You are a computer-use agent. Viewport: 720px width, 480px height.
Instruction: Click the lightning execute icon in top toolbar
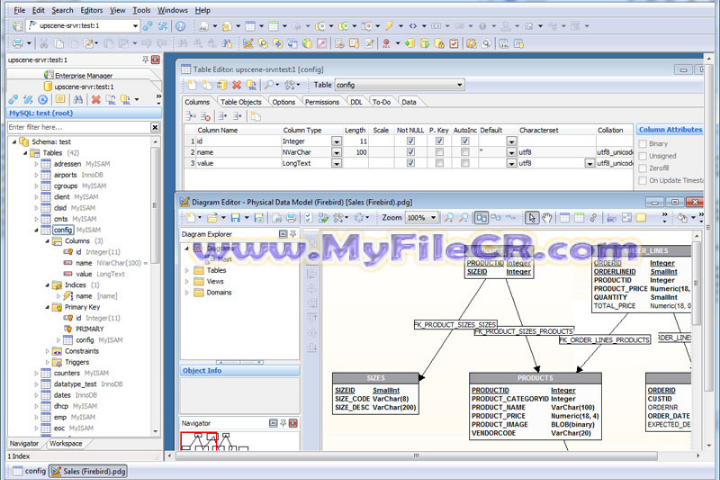tap(389, 26)
